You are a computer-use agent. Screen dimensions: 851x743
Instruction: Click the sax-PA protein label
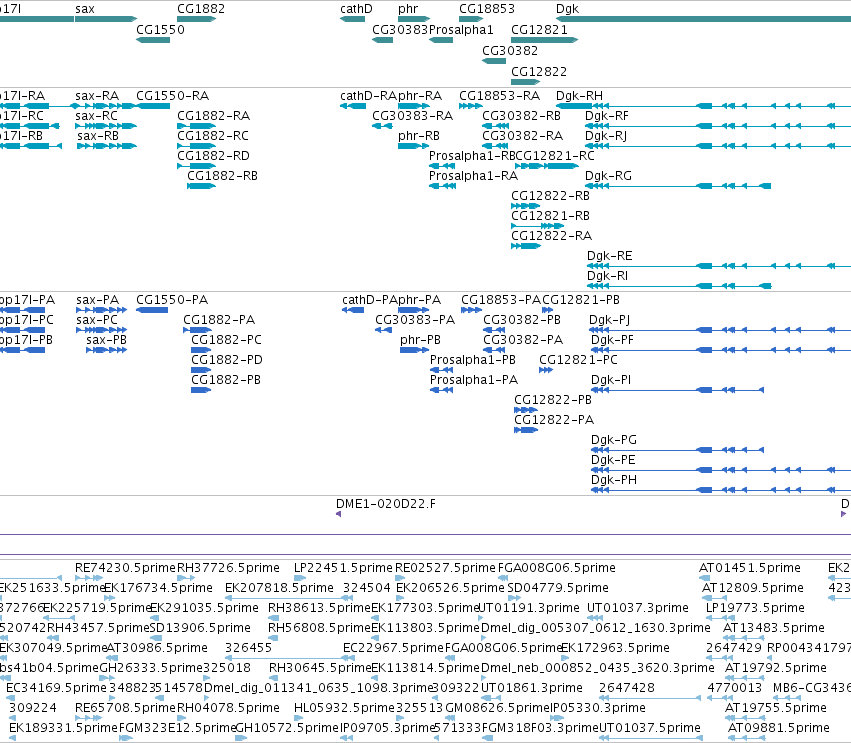(x=98, y=300)
